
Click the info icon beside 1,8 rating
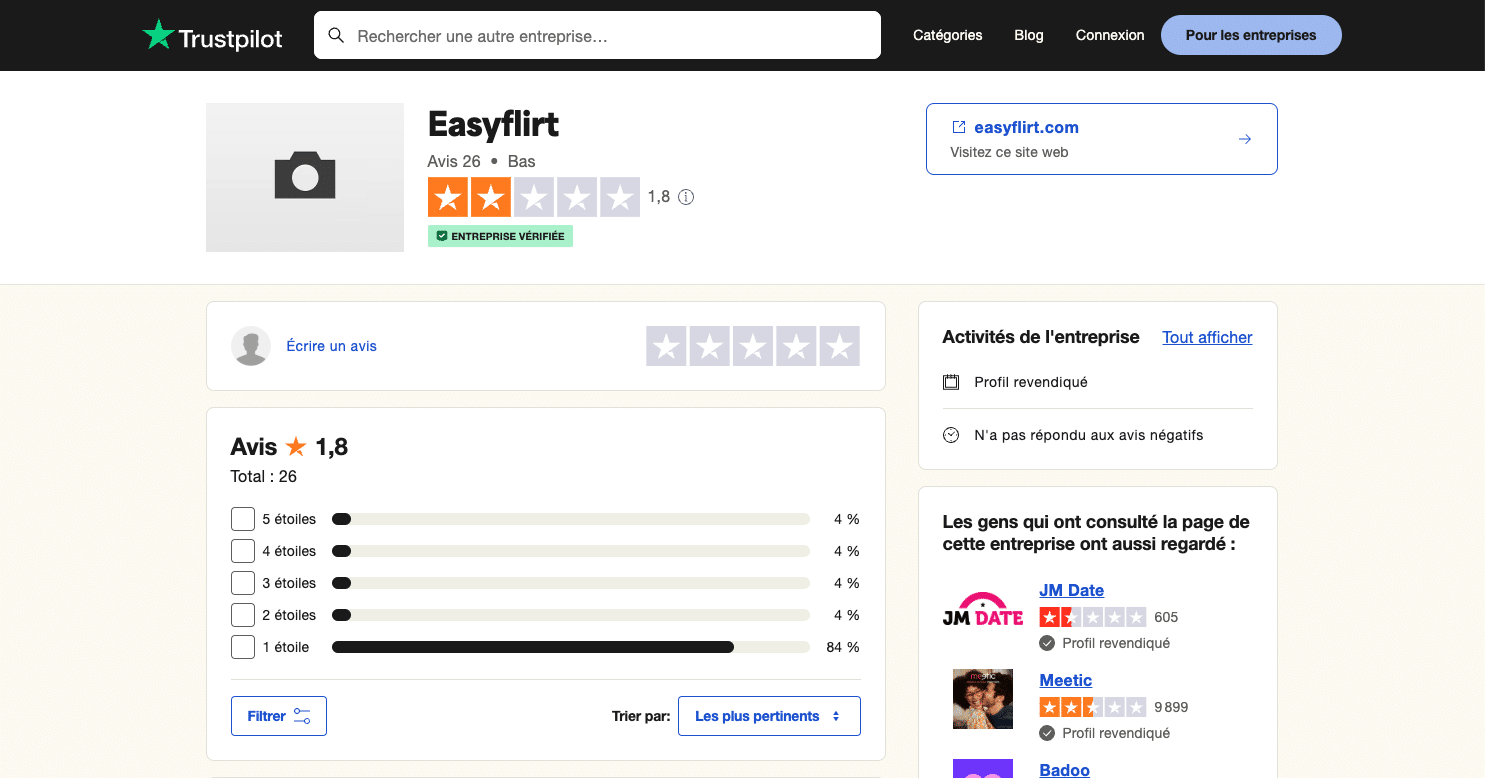pos(686,197)
